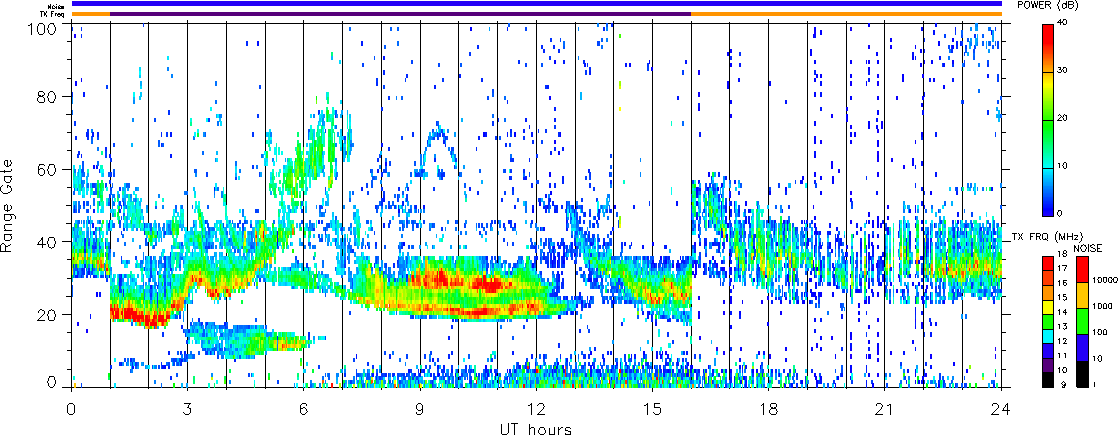Click the "100" label on NOISE scale

tap(1100, 332)
